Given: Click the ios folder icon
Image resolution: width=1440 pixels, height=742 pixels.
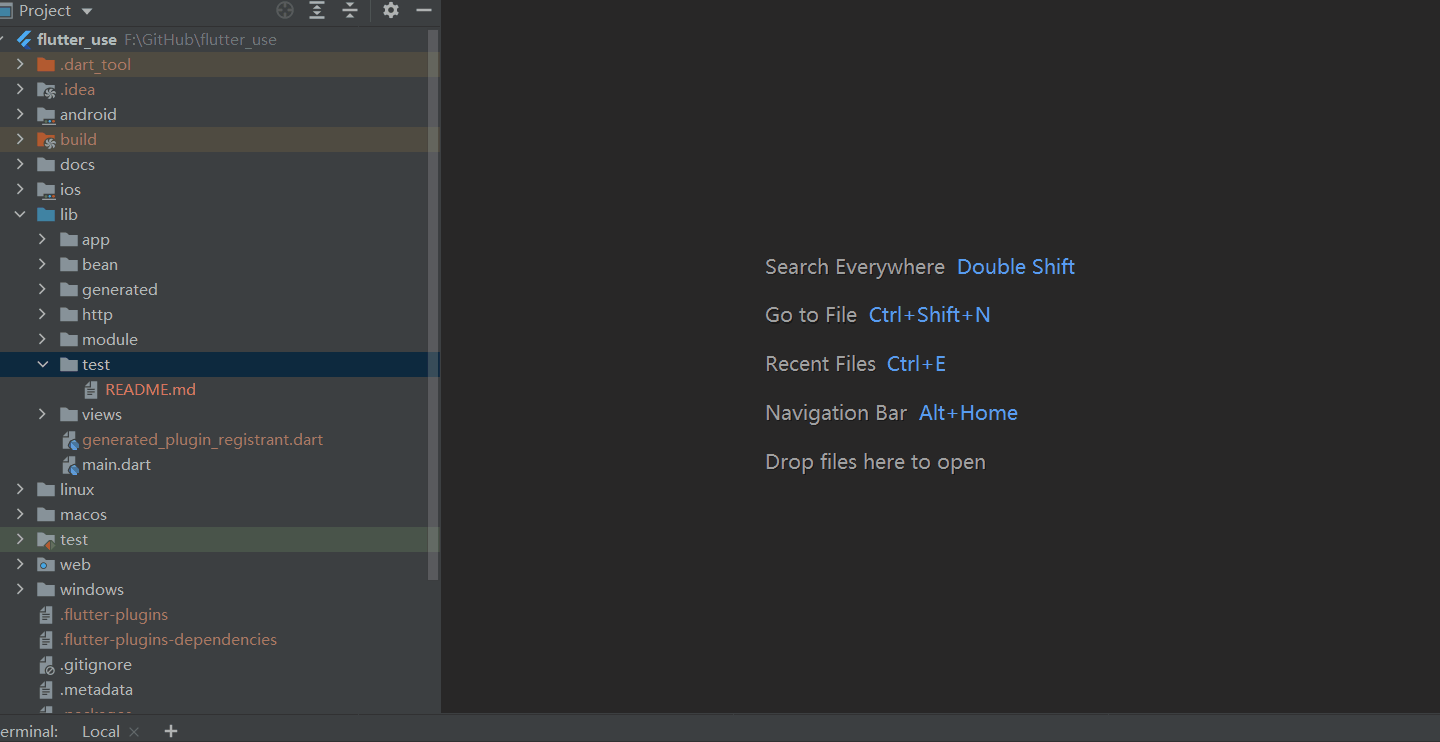Looking at the screenshot, I should (46, 189).
